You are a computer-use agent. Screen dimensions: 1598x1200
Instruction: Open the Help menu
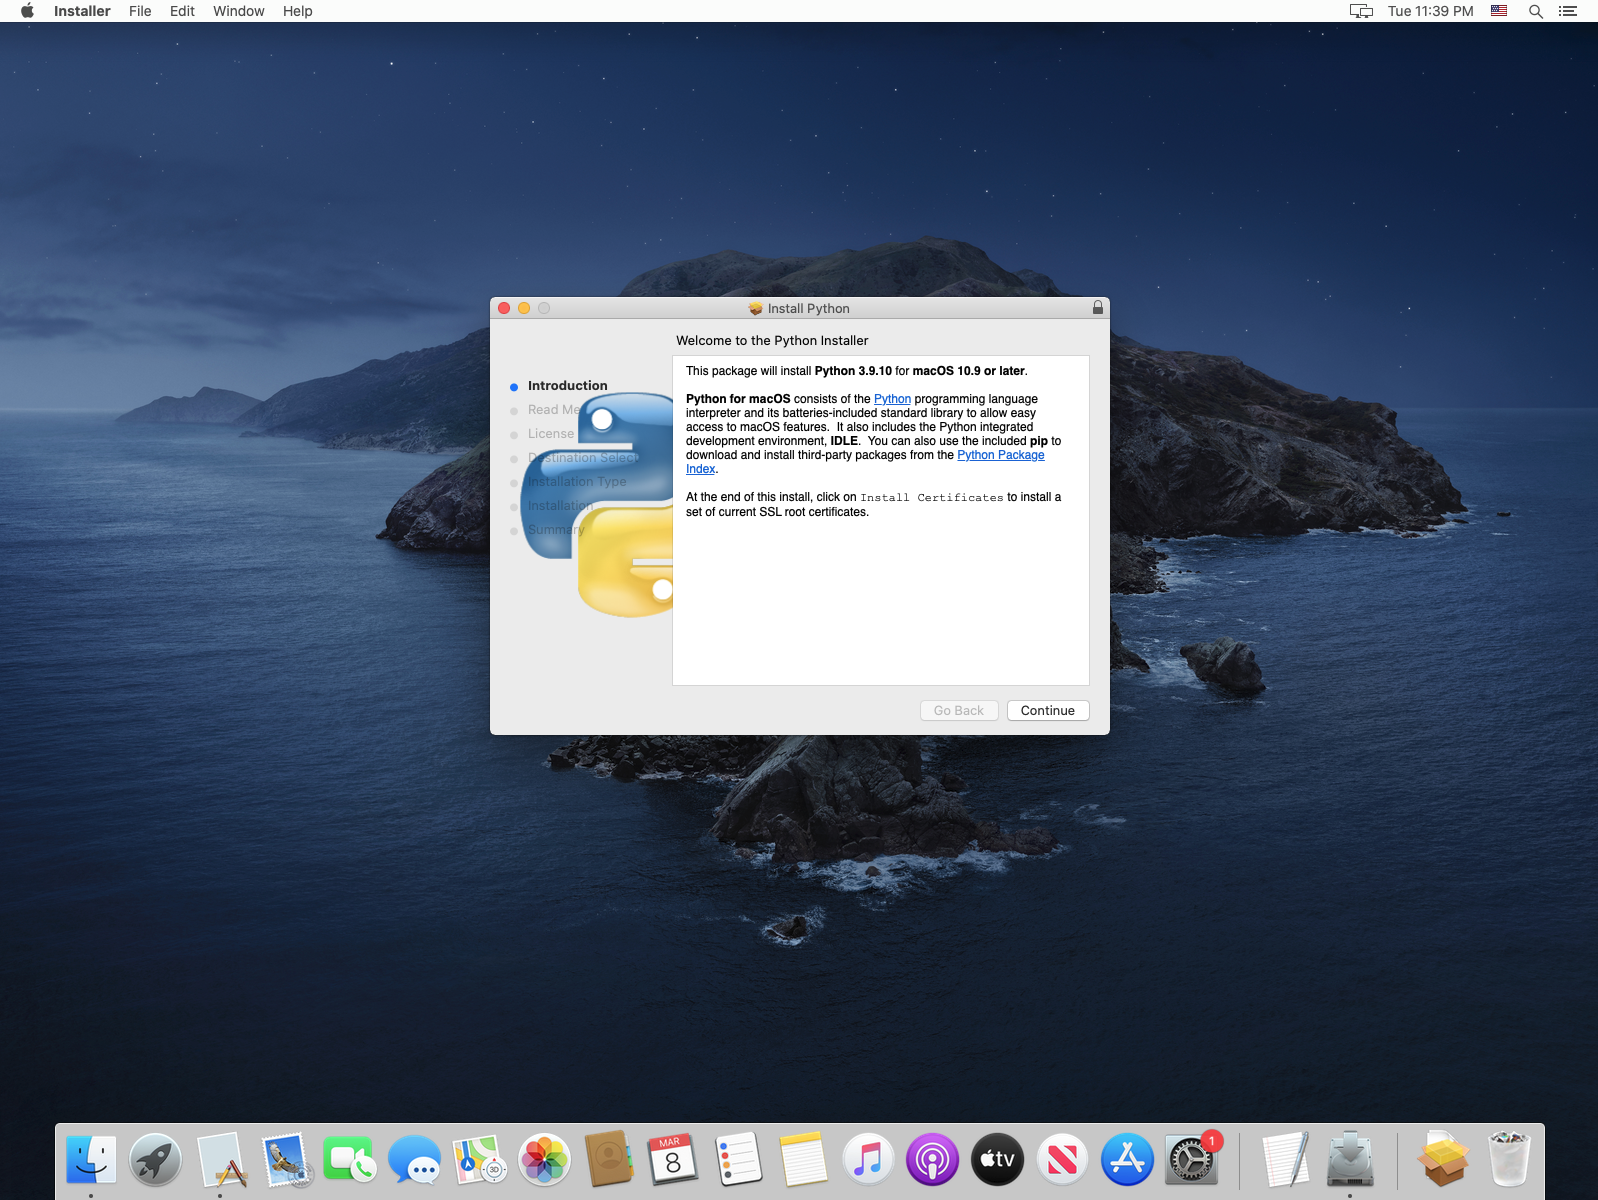pos(297,11)
